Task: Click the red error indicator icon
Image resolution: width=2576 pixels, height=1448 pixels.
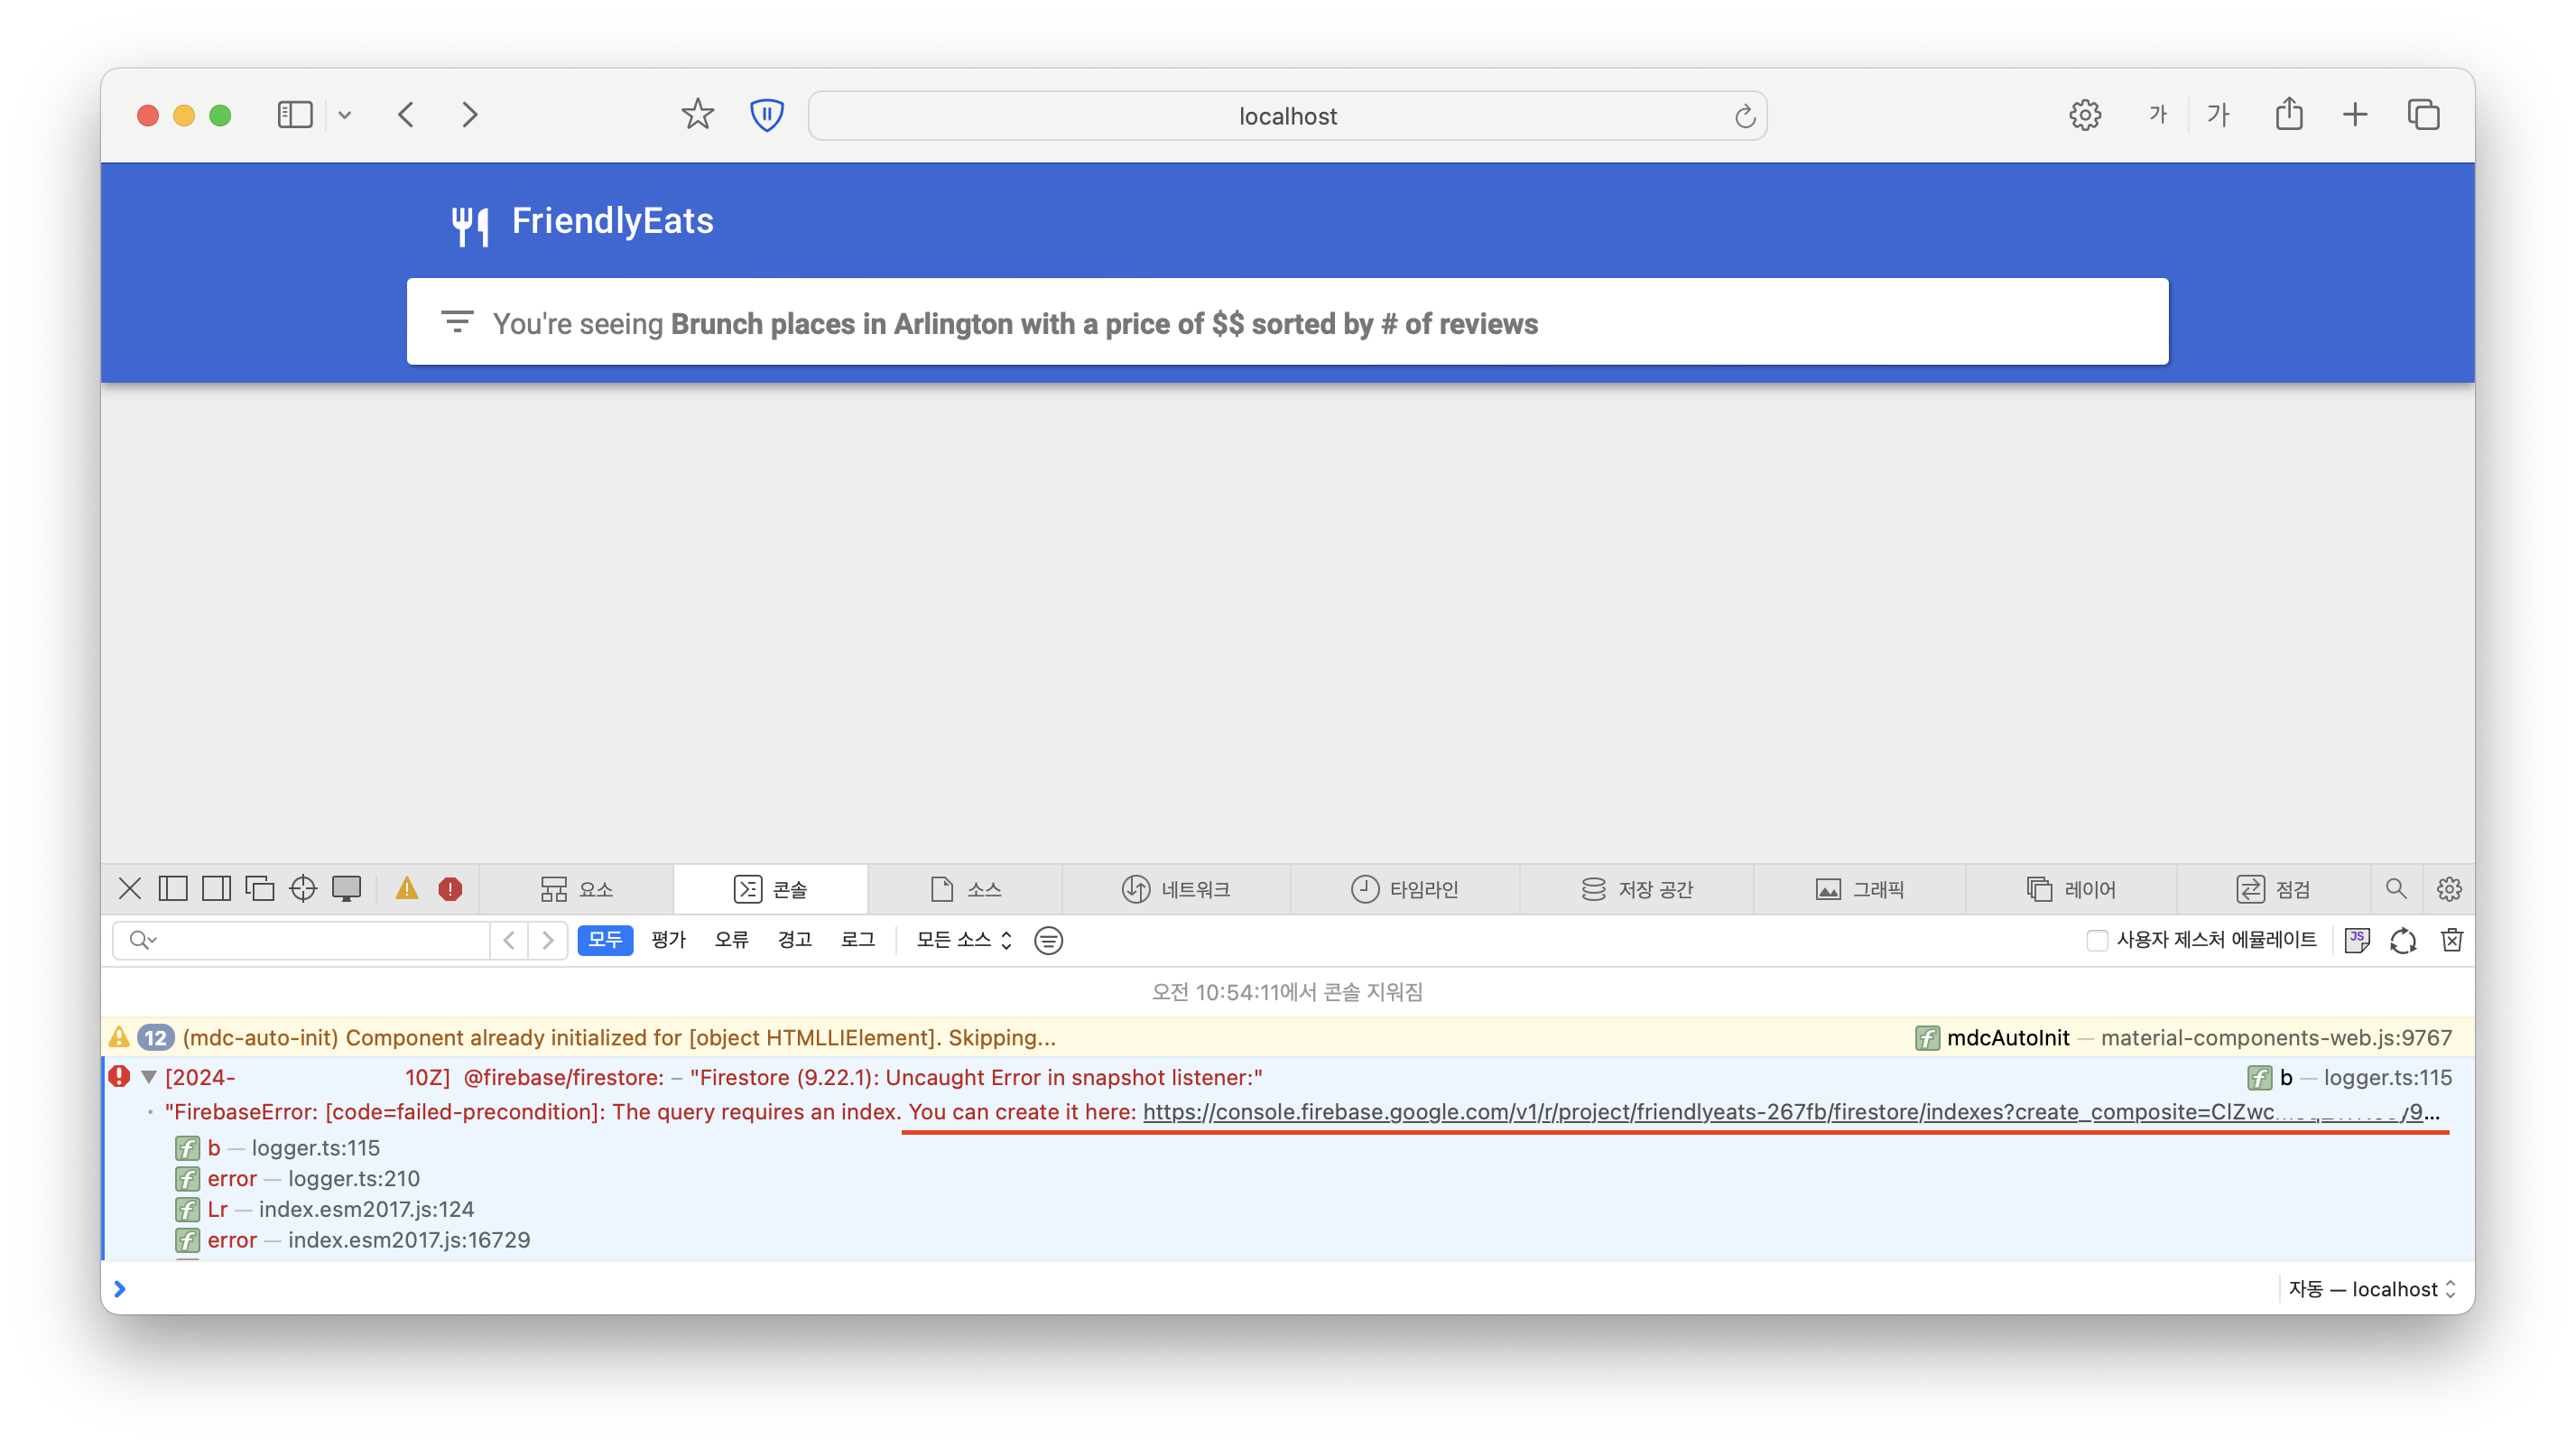Action: click(x=450, y=888)
